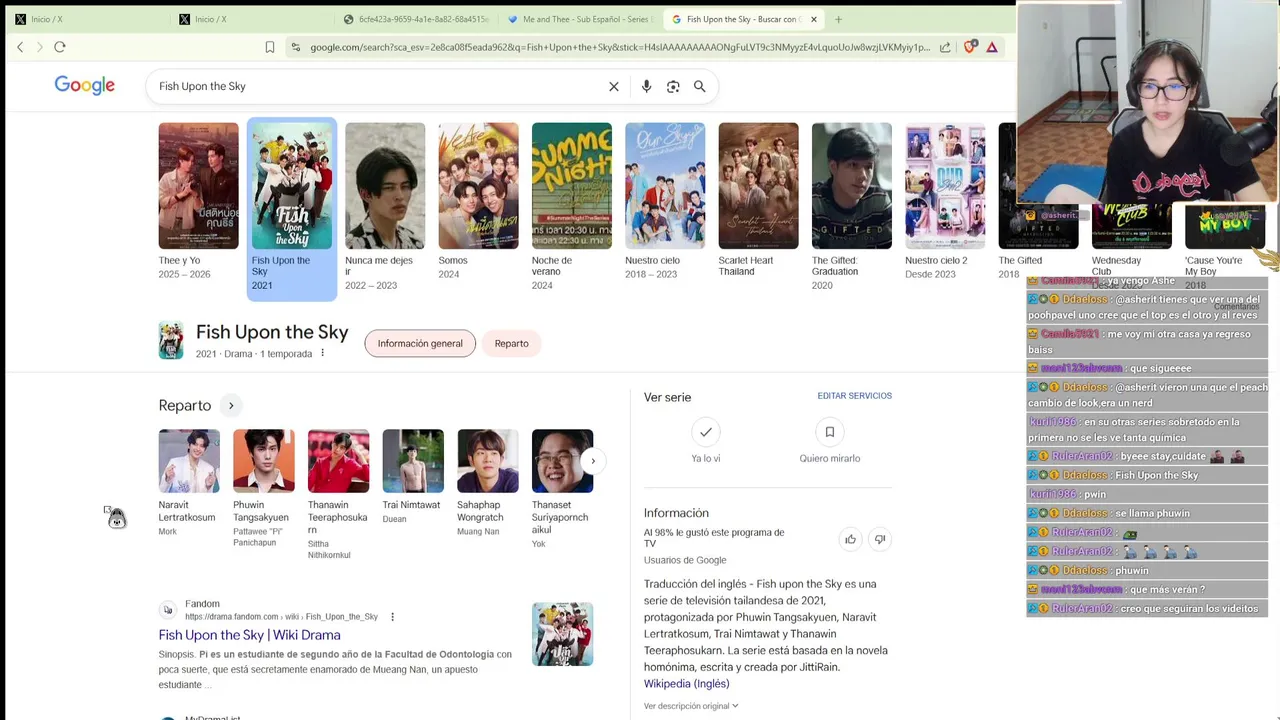This screenshot has height=720, width=1280.
Task: Select the Reparto chip
Action: [x=511, y=343]
